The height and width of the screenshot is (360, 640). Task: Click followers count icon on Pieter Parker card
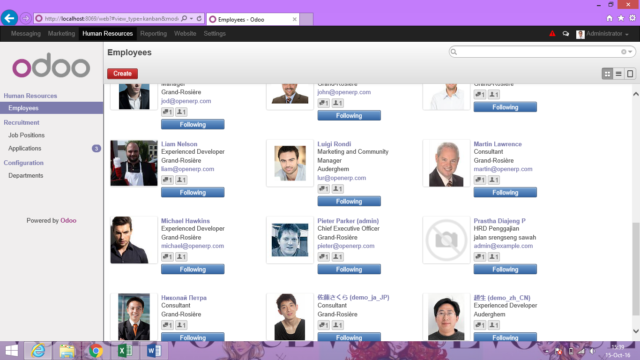[338, 257]
